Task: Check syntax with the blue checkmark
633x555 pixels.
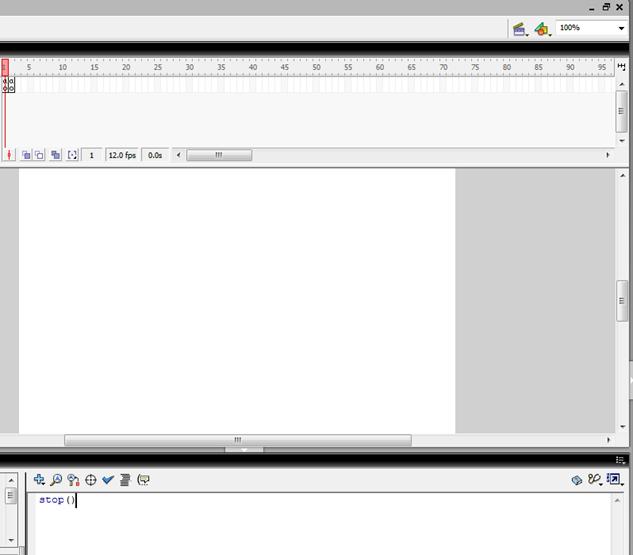Action: (x=108, y=480)
